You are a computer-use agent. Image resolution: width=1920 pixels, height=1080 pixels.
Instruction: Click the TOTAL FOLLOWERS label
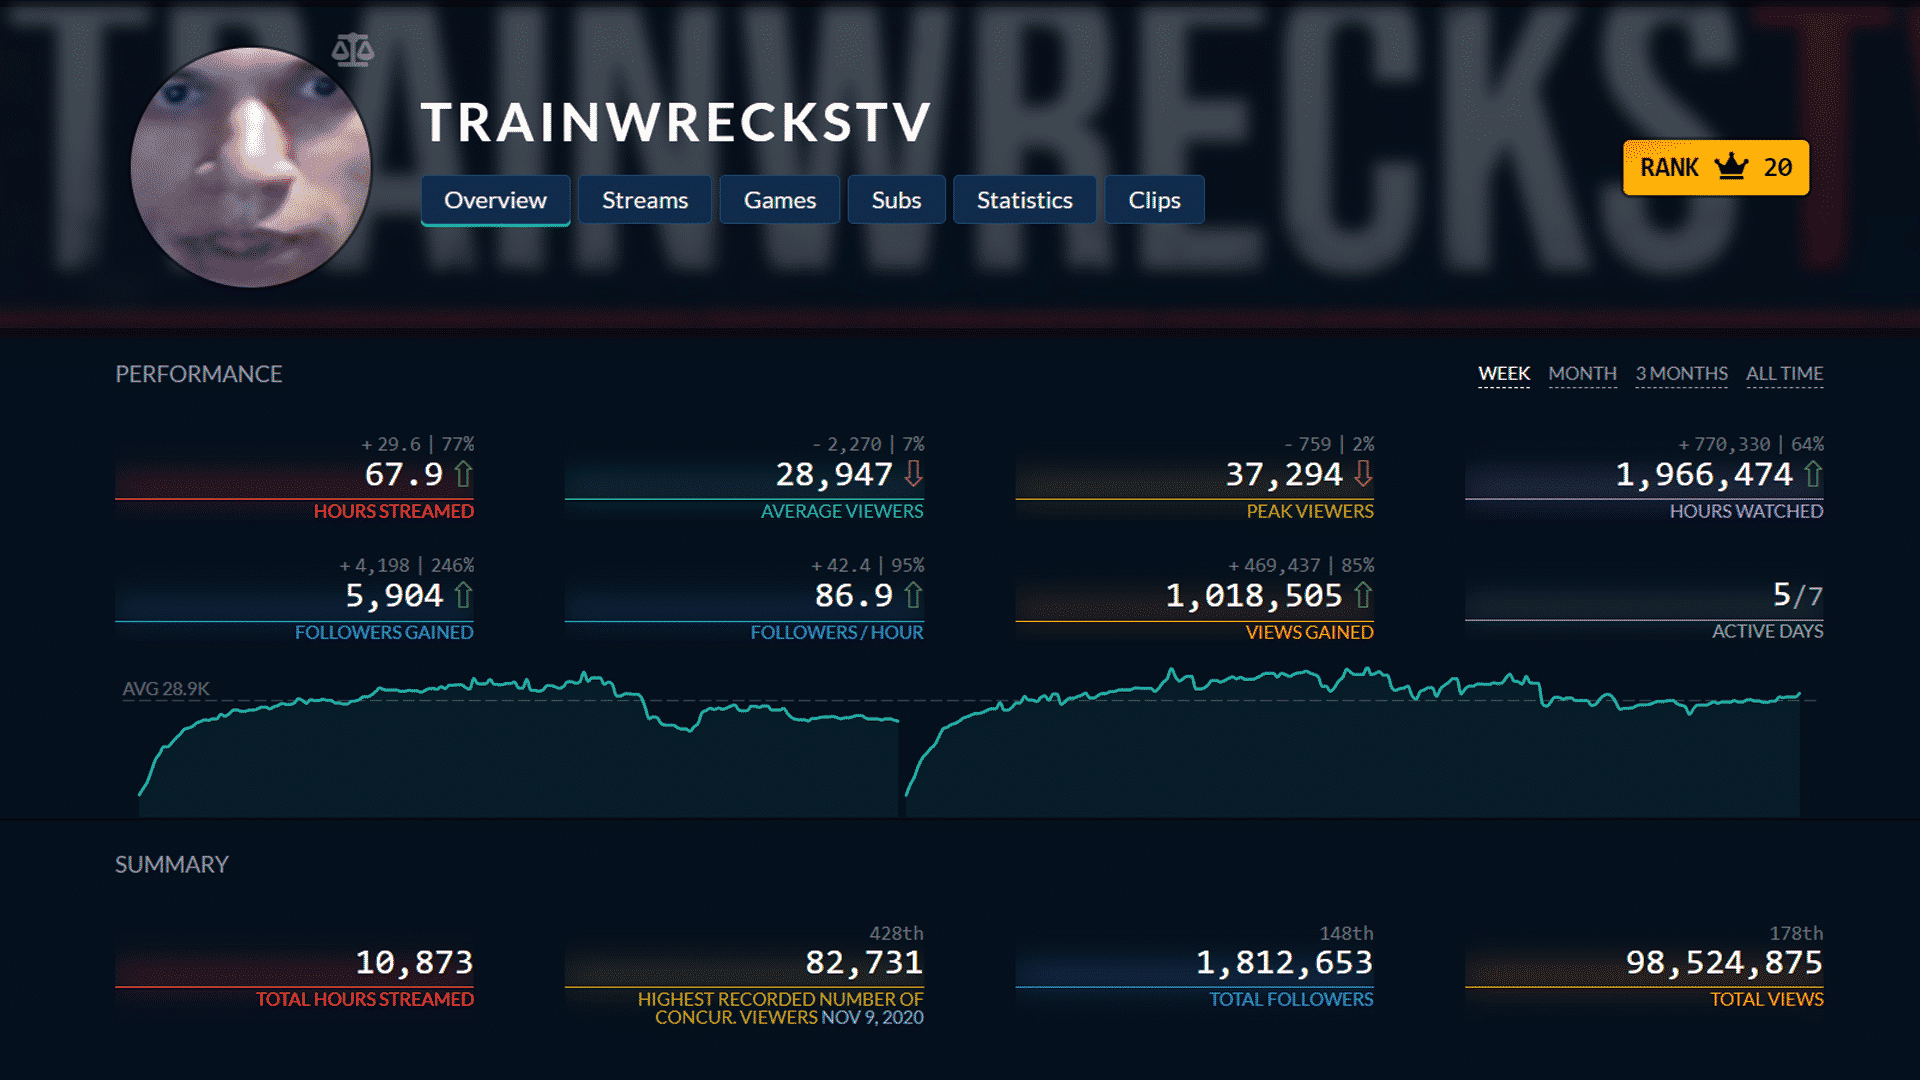point(1291,999)
